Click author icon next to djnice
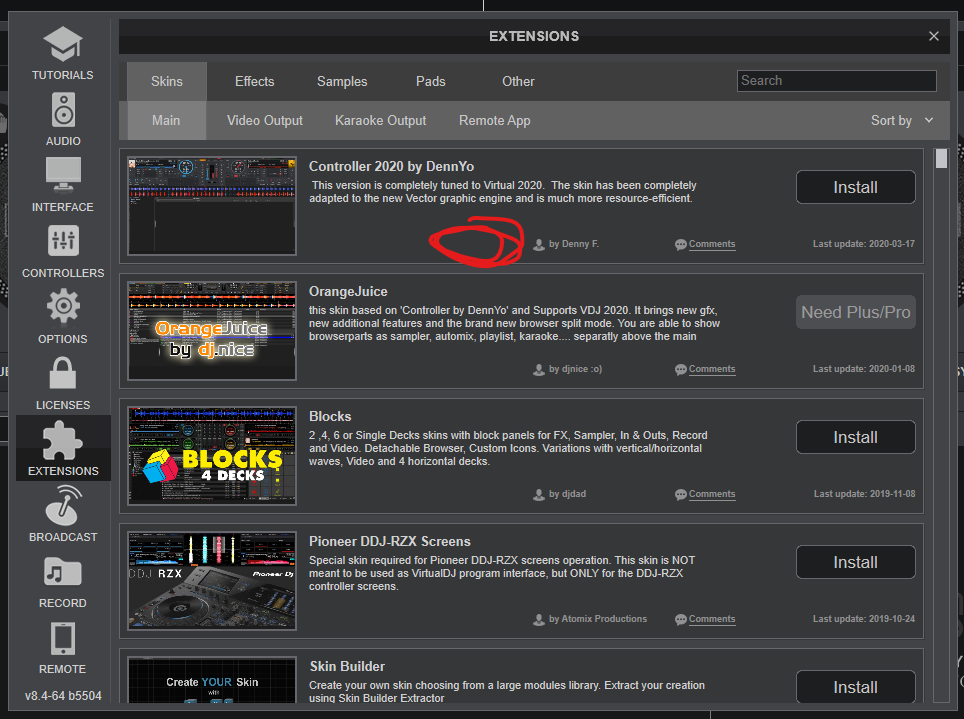This screenshot has width=964, height=719. (x=539, y=370)
